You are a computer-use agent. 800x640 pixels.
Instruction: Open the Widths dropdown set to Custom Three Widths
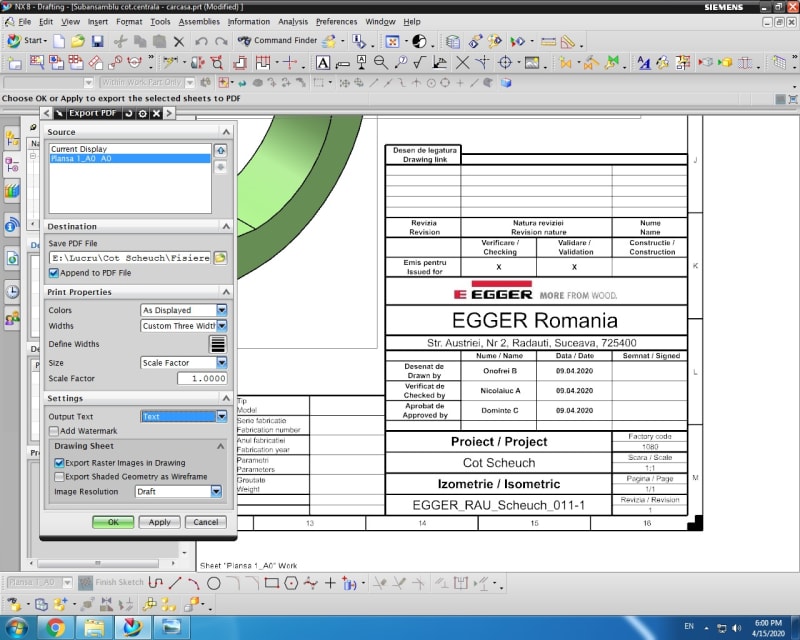click(184, 326)
